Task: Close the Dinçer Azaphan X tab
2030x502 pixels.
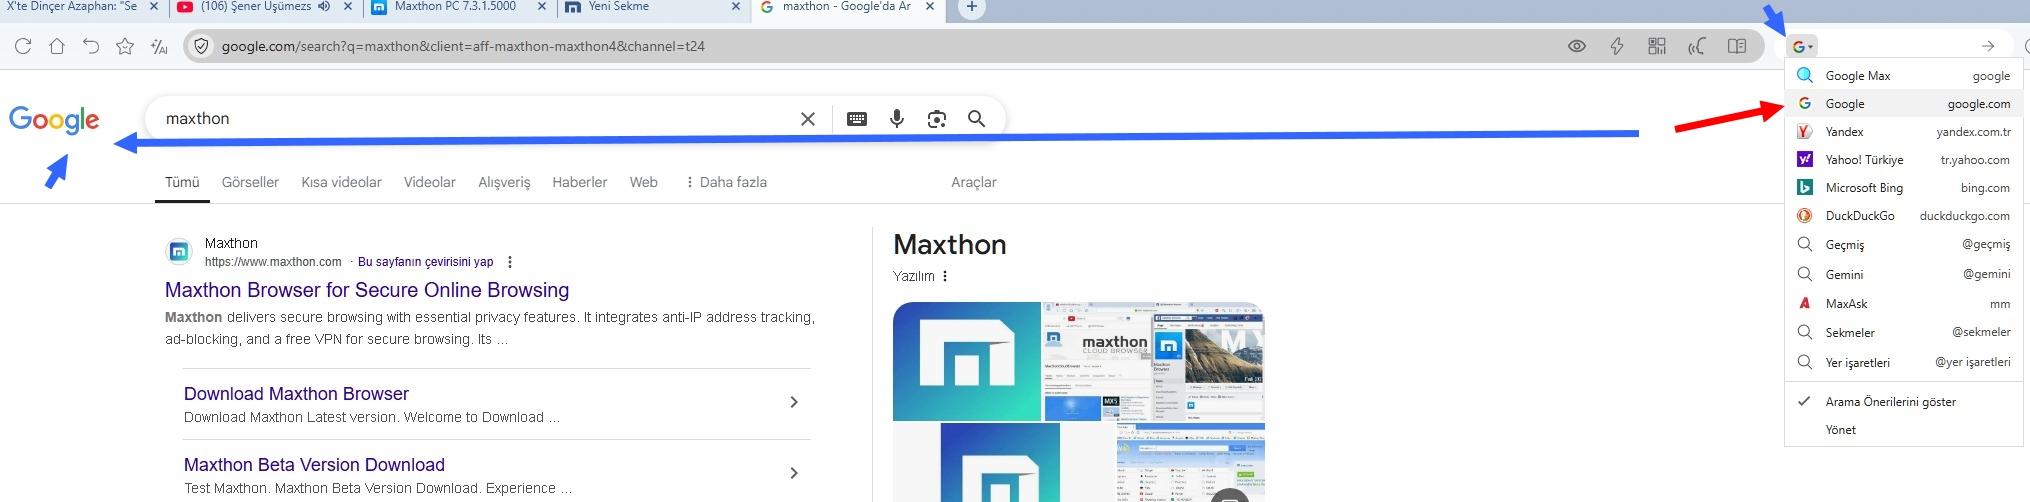Action: (x=153, y=7)
